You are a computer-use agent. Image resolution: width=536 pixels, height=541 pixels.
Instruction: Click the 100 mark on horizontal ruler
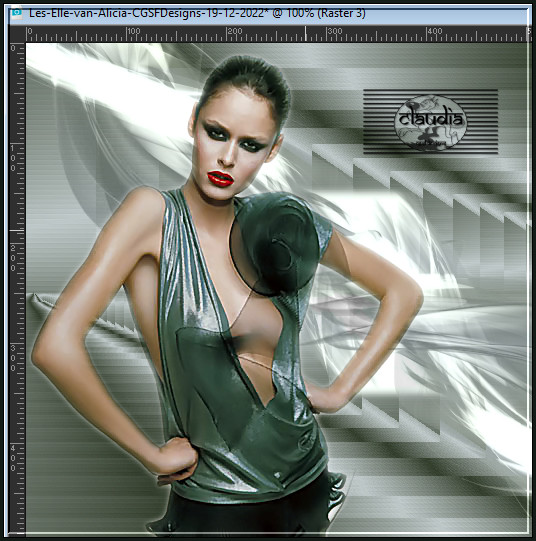(134, 31)
